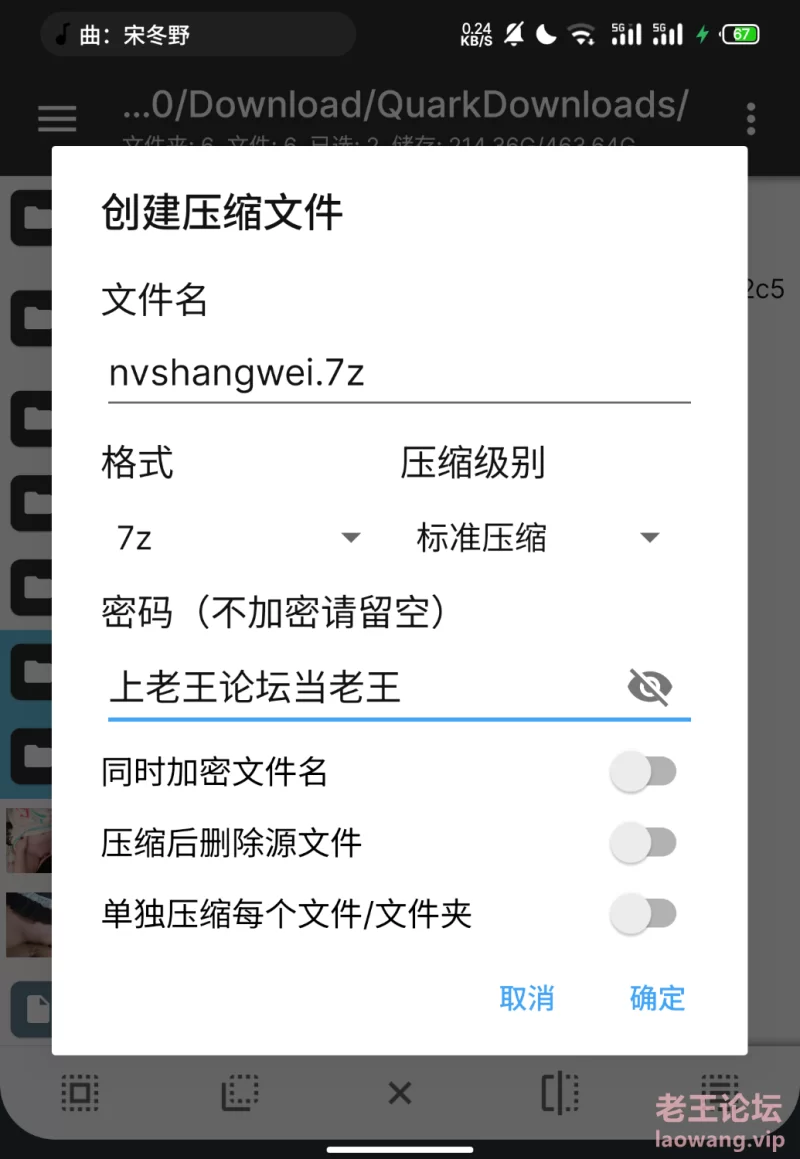This screenshot has height=1159, width=800.
Task: Tap the invert selection icon in bottom toolbar
Action: [x=240, y=1092]
